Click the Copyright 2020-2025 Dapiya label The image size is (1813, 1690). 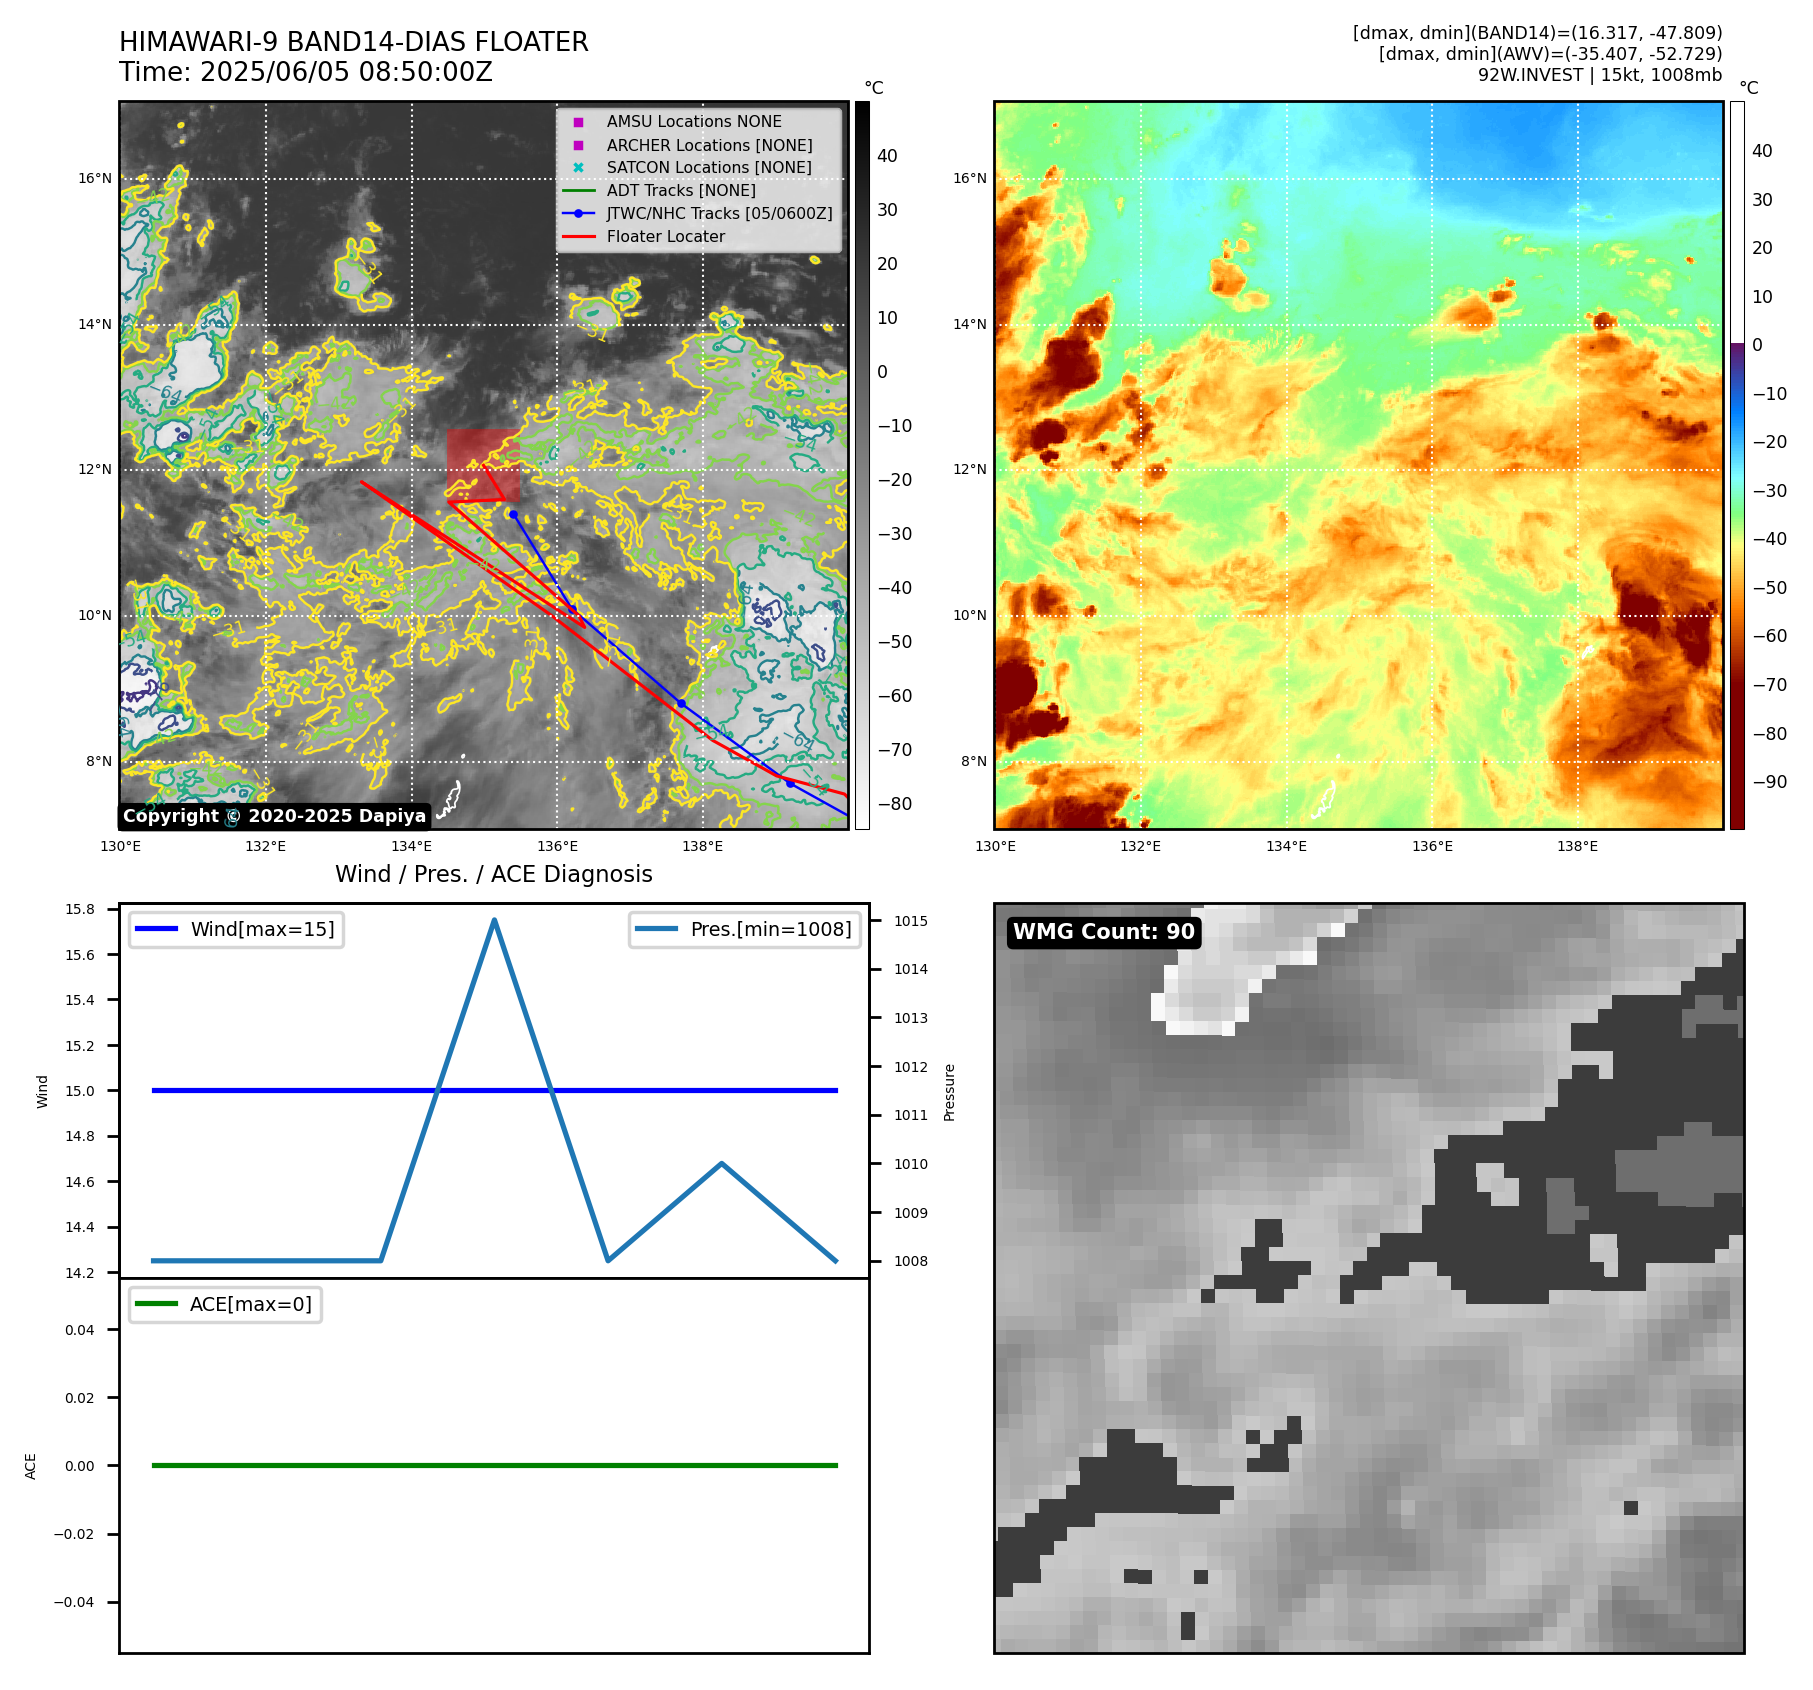click(274, 816)
